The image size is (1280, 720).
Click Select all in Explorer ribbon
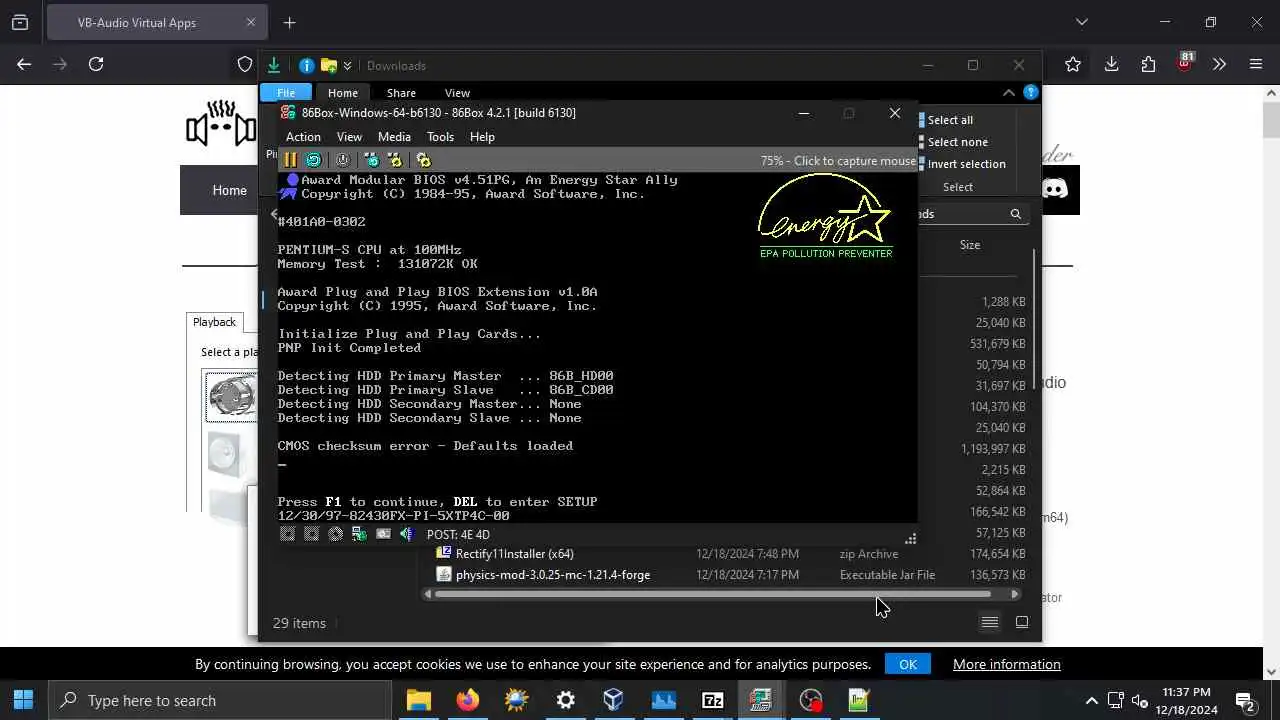click(x=944, y=120)
